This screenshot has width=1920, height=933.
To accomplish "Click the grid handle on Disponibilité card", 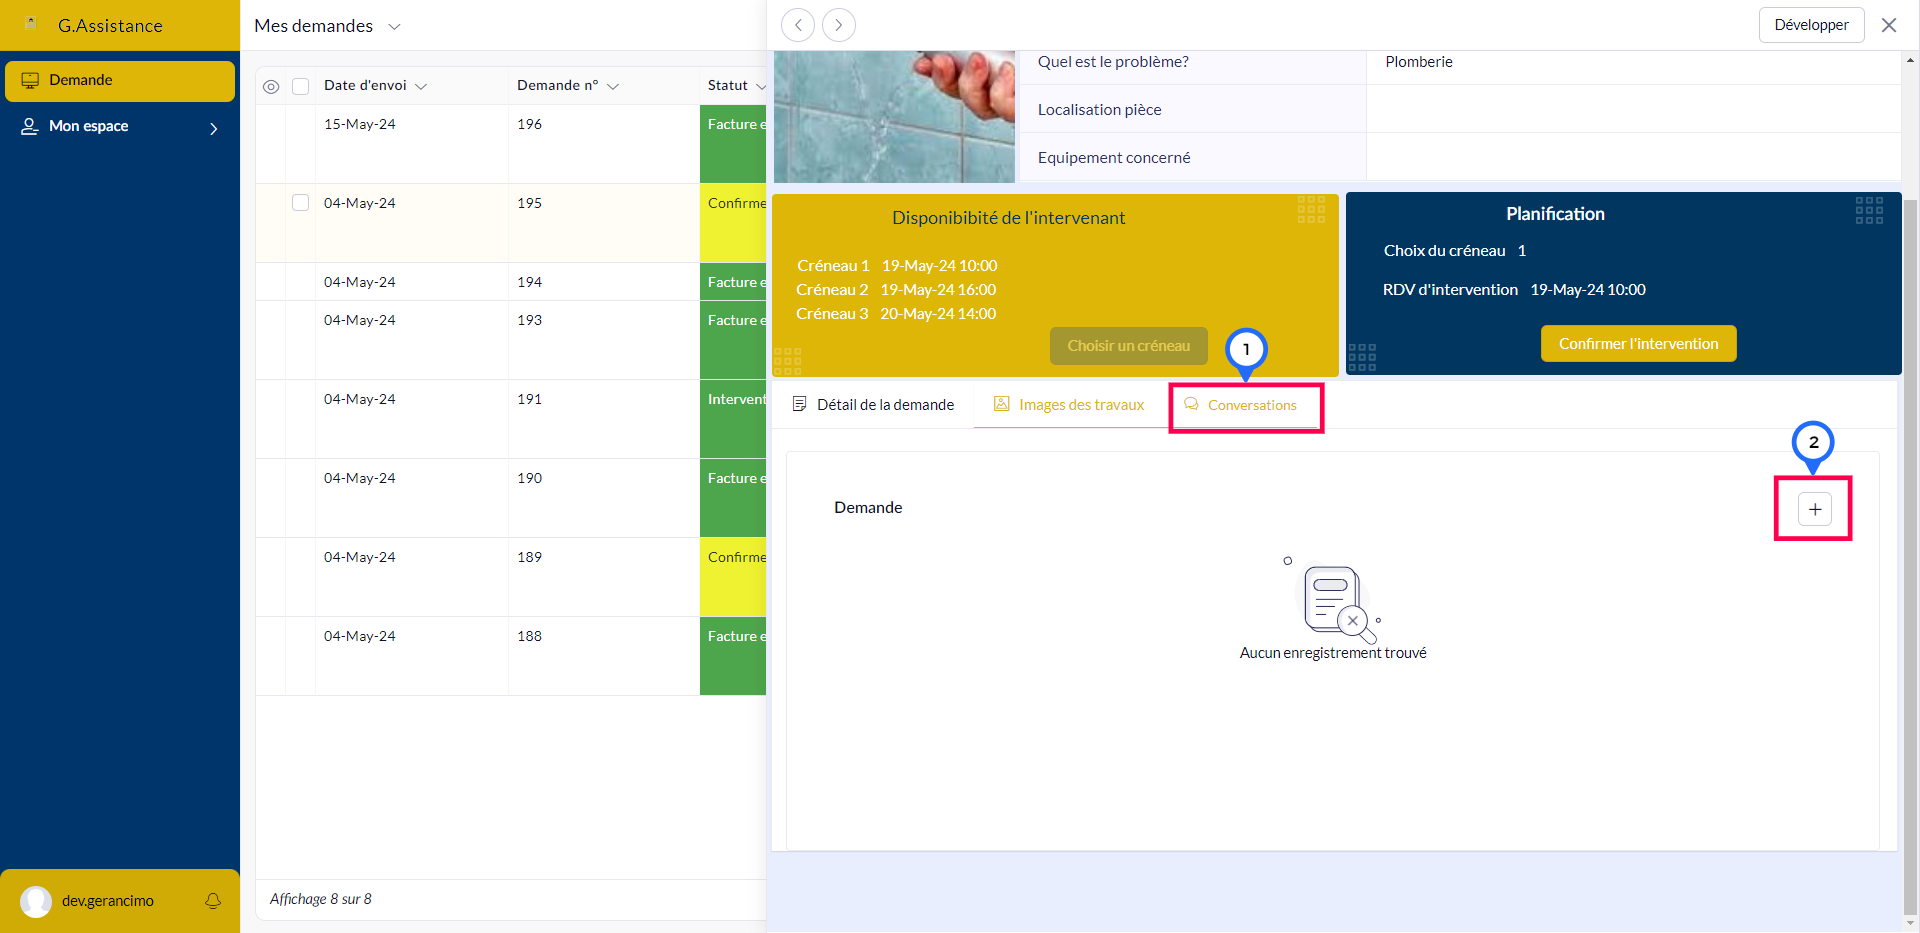I will pos(1310,210).
